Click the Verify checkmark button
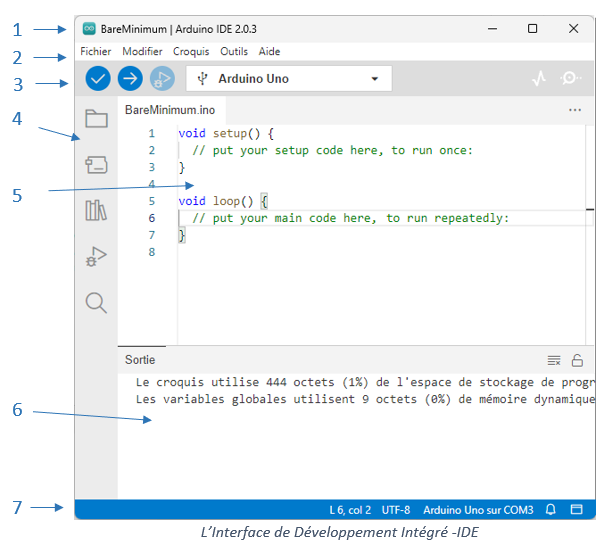604x544 pixels. [x=98, y=79]
